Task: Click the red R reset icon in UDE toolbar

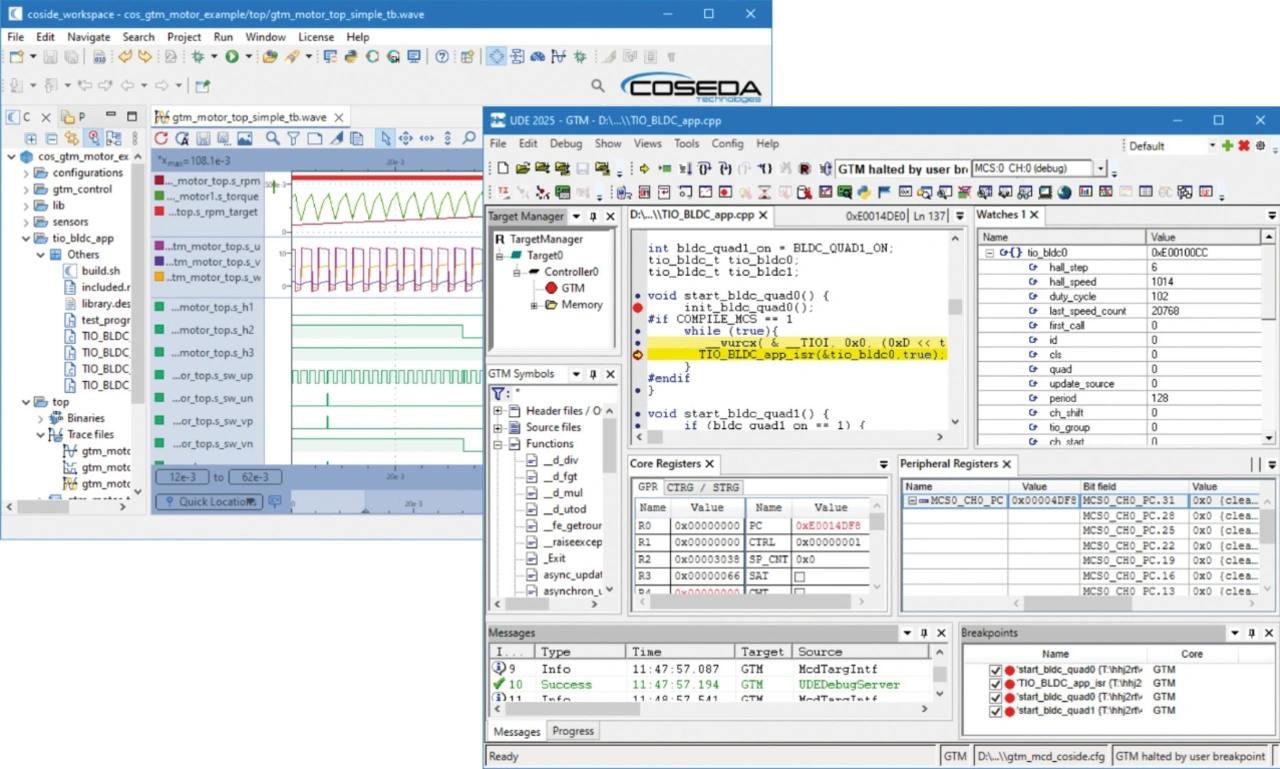Action: click(804, 169)
